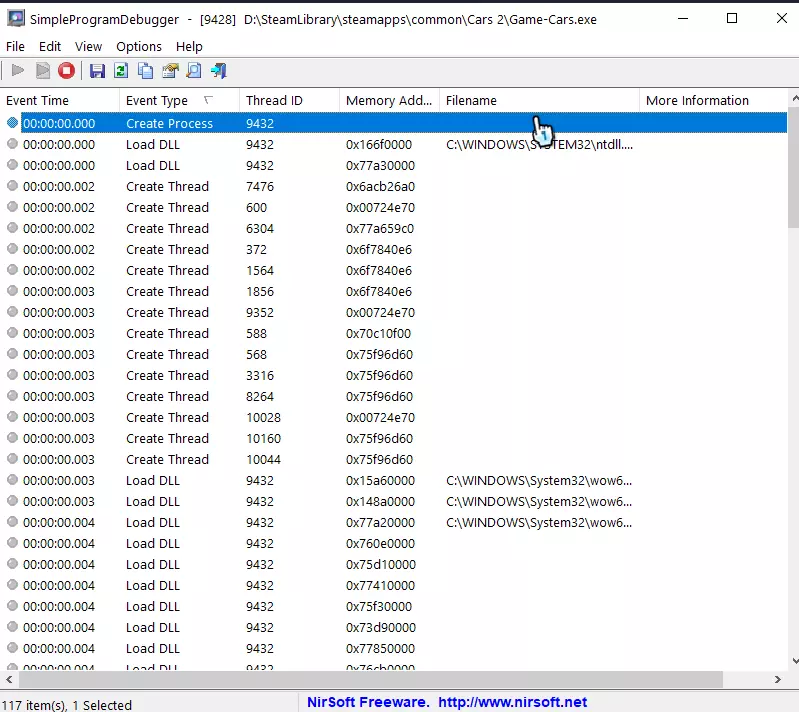Click the green Refresh toolbar icon
The height and width of the screenshot is (712, 799).
pos(121,70)
